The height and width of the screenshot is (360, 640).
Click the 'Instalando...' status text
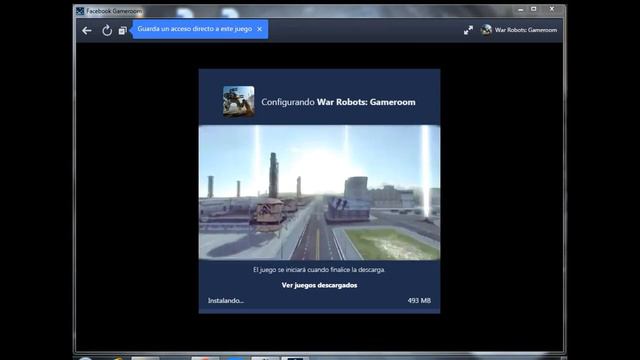[226, 301]
